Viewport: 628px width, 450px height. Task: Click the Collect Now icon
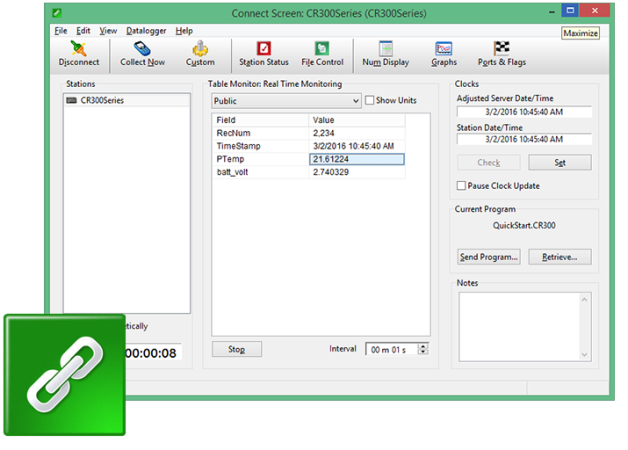[x=142, y=48]
